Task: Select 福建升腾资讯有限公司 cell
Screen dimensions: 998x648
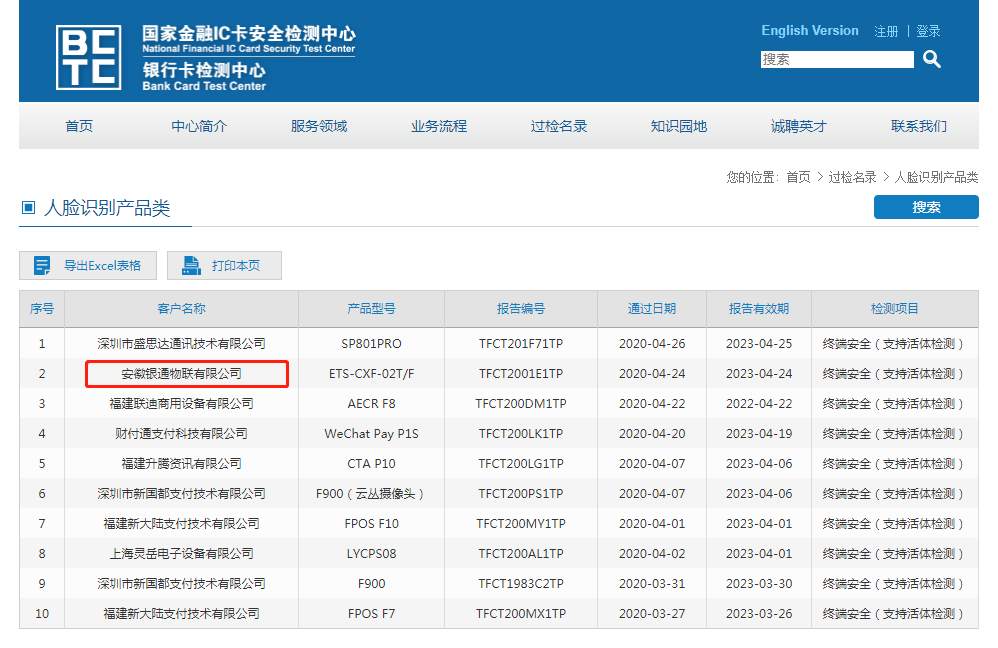Action: pos(181,463)
